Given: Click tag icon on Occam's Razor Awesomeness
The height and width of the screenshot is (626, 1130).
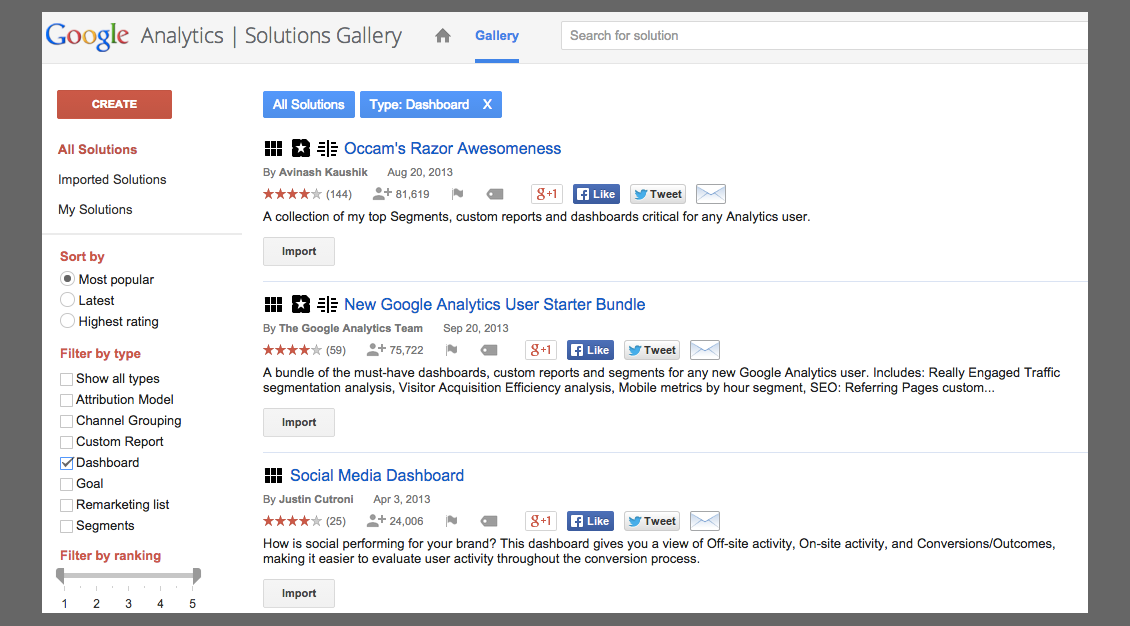Looking at the screenshot, I should pos(494,194).
